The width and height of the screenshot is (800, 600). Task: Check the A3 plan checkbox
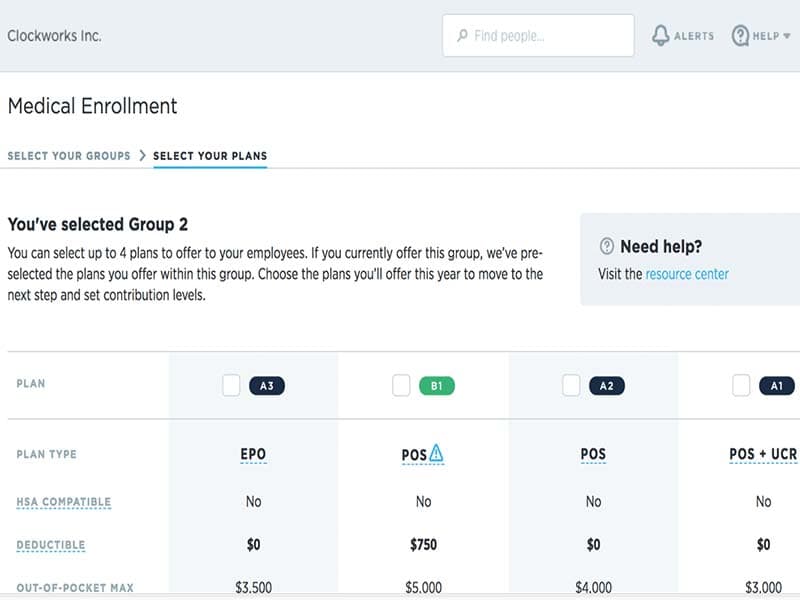point(231,386)
